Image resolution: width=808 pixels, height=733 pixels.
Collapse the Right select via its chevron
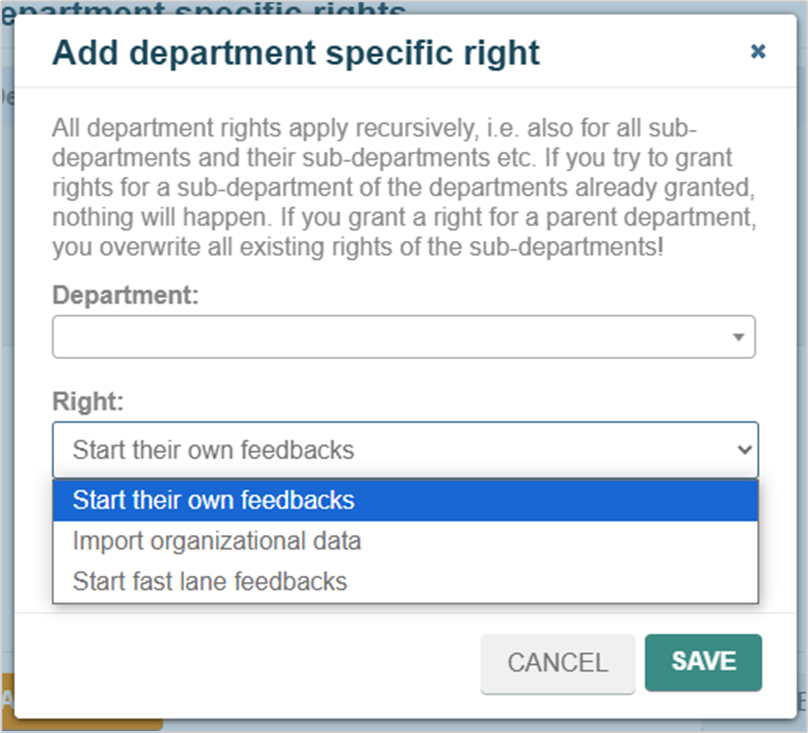pyautogui.click(x=744, y=450)
